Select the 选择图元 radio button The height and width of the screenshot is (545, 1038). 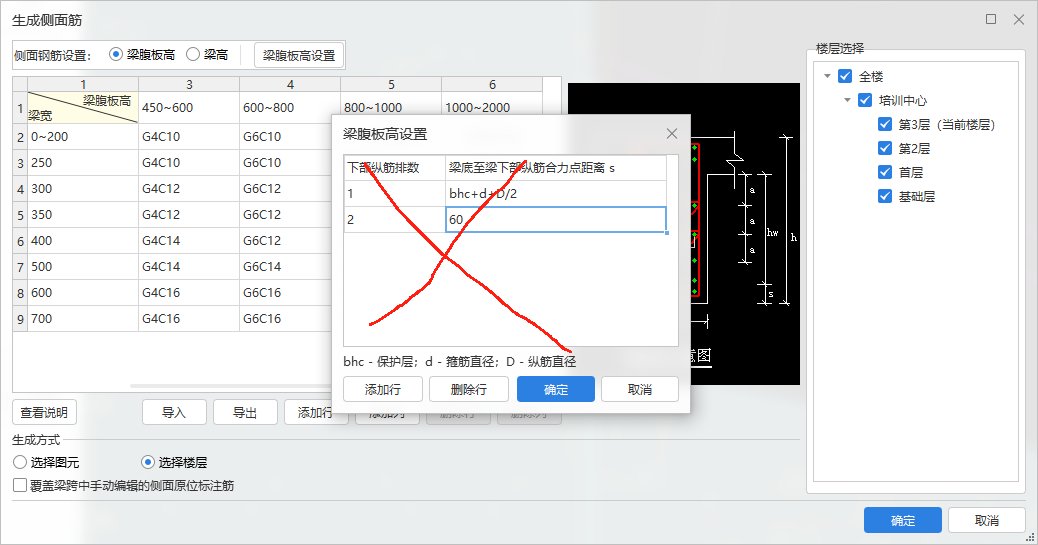pos(20,462)
